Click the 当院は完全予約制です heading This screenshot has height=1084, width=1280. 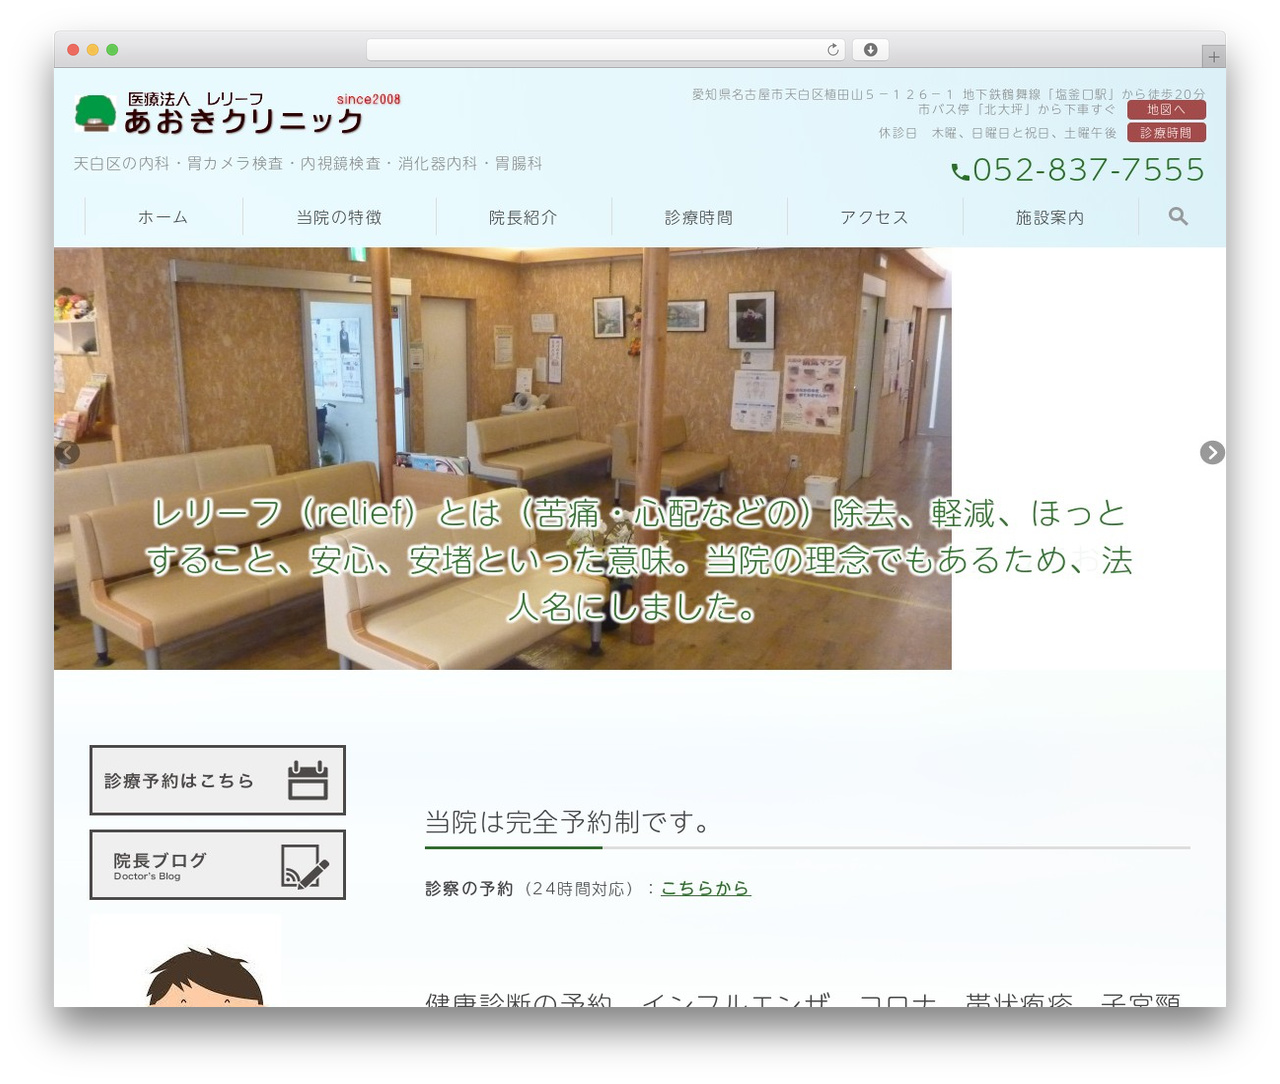[569, 822]
